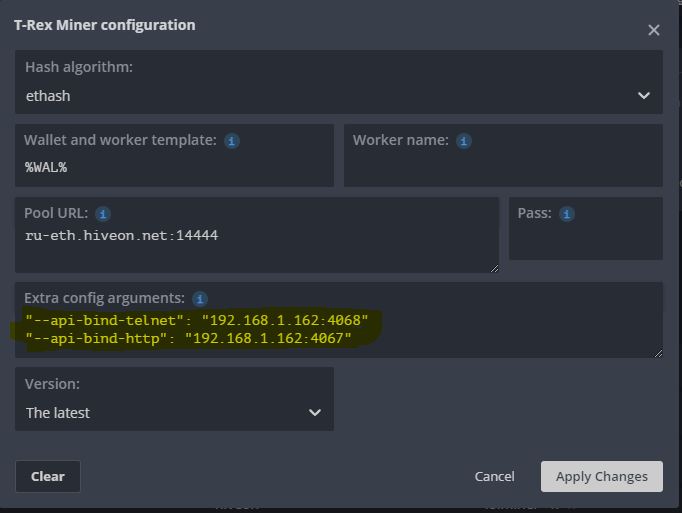Show info tooltip for Pass field
The height and width of the screenshot is (513, 682).
click(x=566, y=214)
